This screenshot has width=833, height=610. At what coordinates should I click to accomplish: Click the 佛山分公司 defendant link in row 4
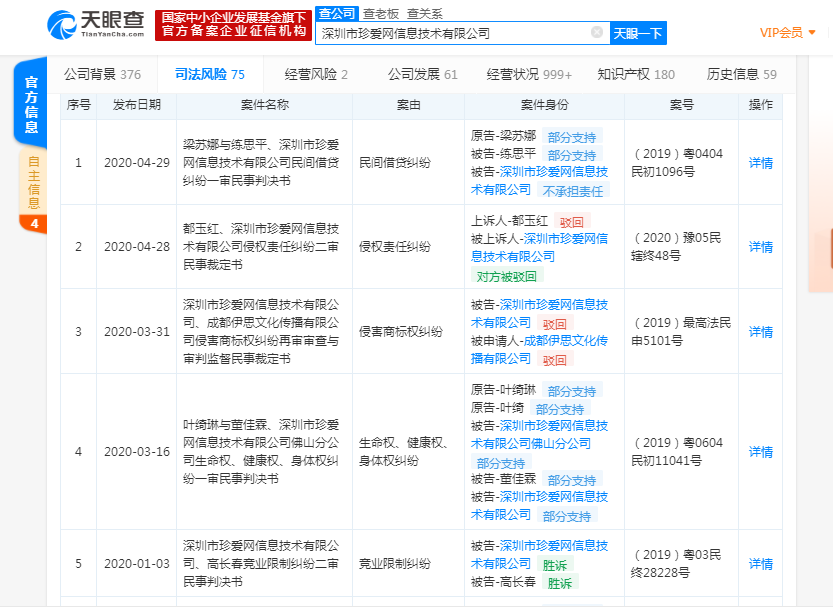[x=539, y=435]
